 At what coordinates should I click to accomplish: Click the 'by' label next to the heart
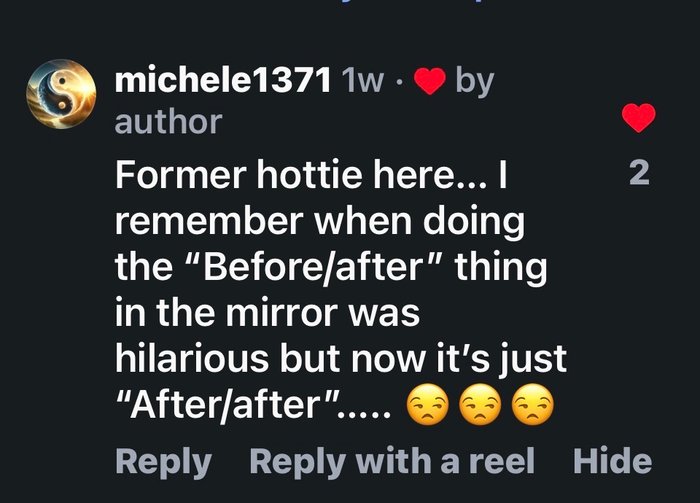coord(475,83)
